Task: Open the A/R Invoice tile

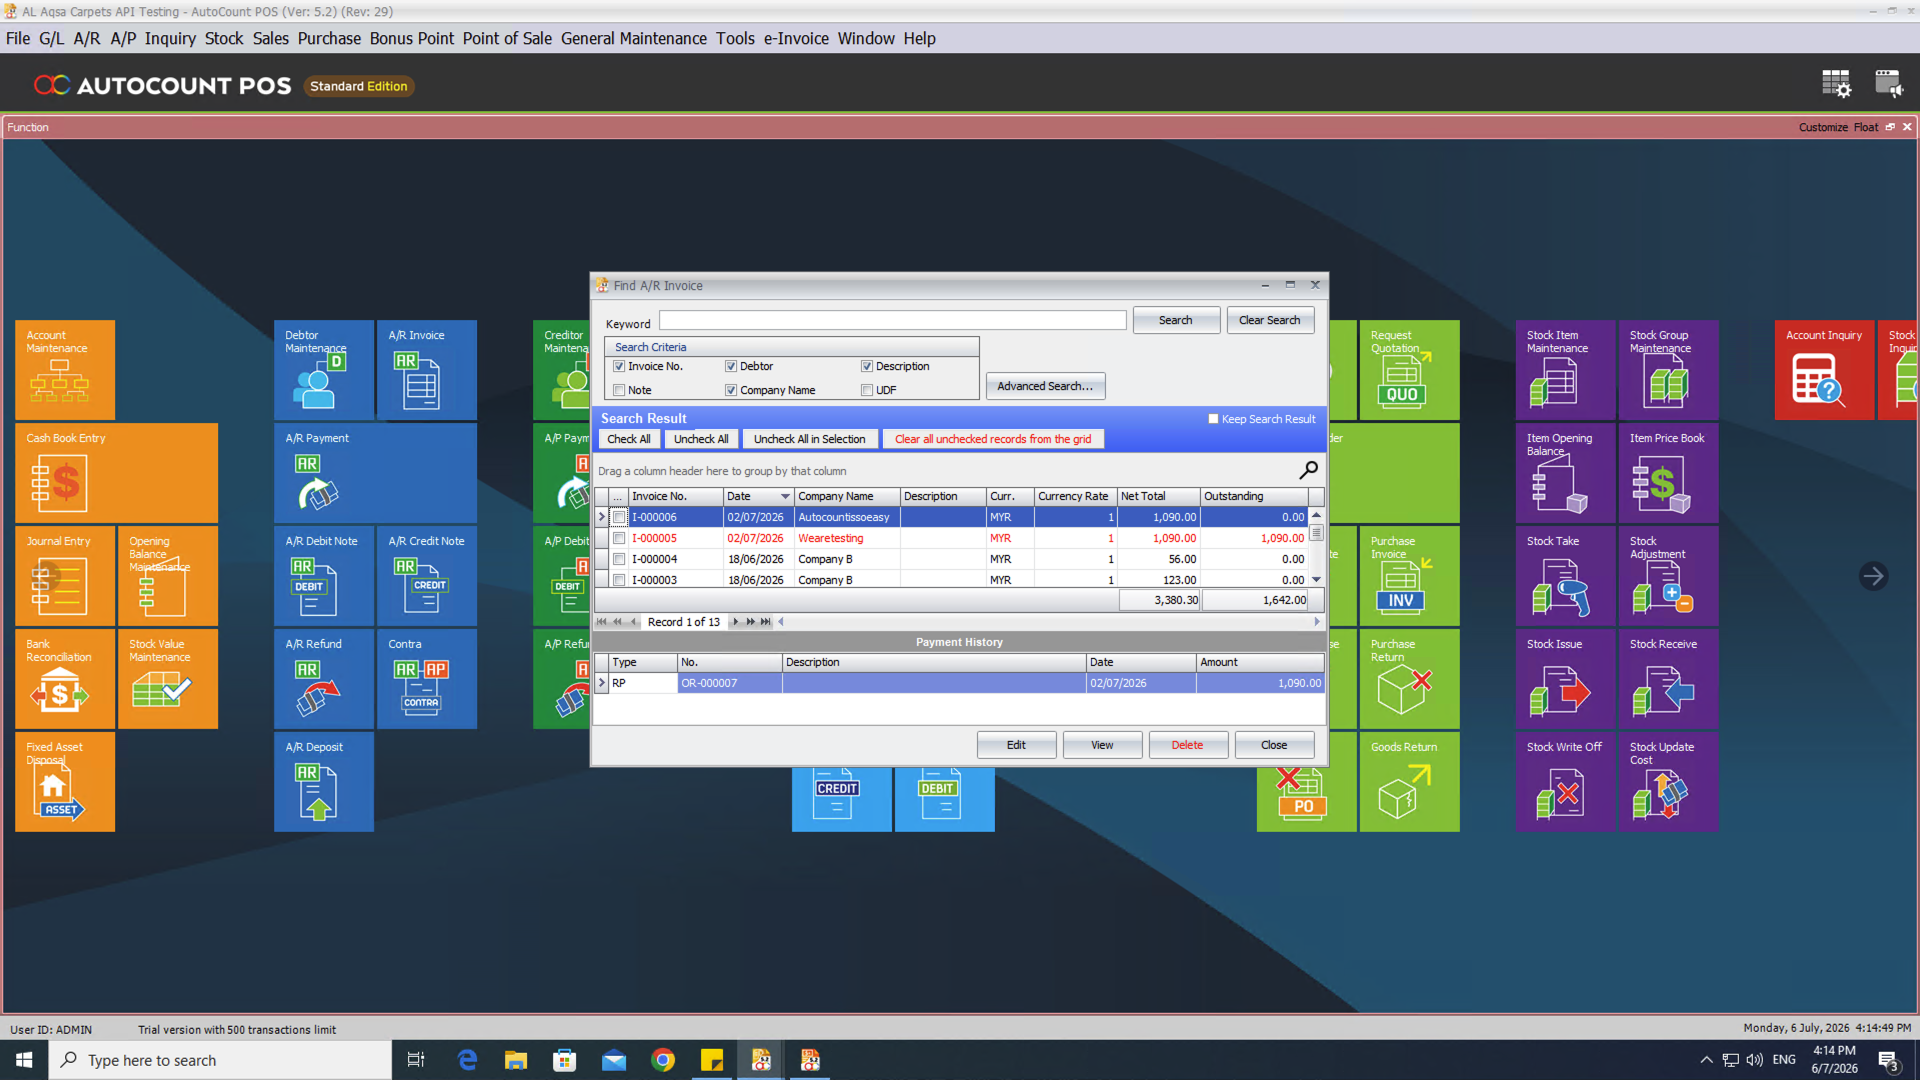Action: 427,370
